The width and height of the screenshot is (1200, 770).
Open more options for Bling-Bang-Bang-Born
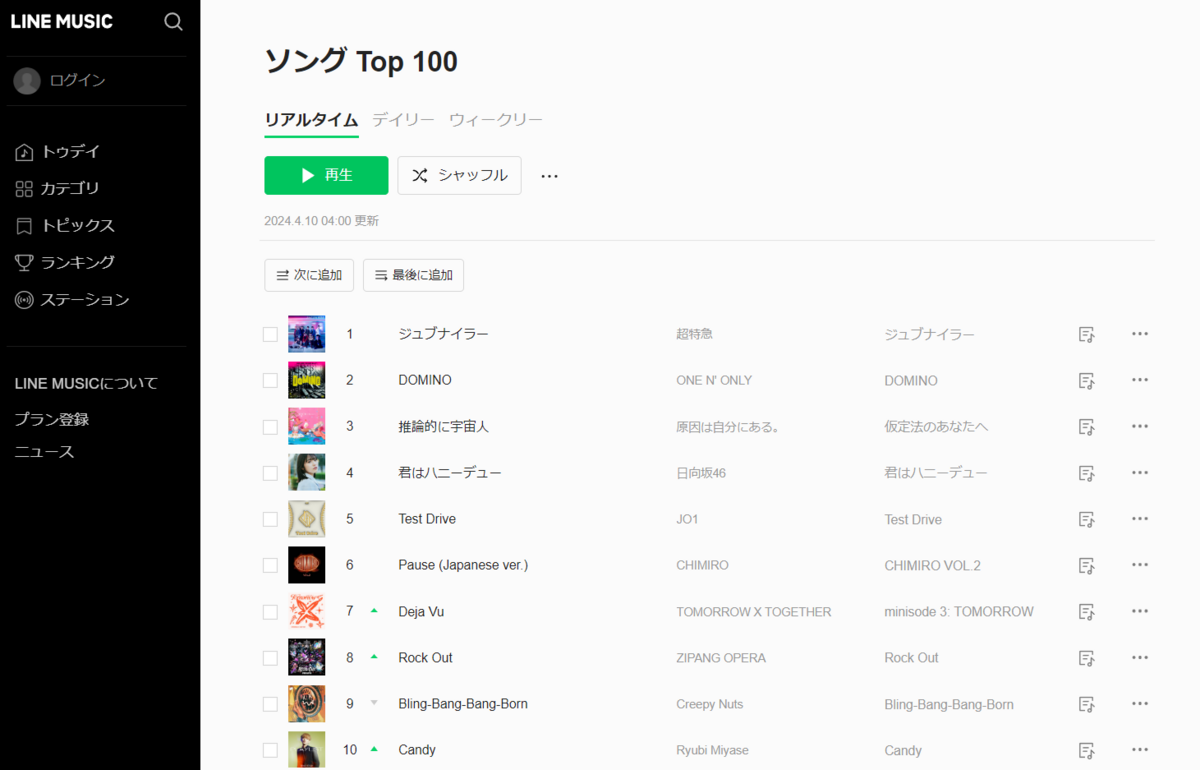point(1139,703)
